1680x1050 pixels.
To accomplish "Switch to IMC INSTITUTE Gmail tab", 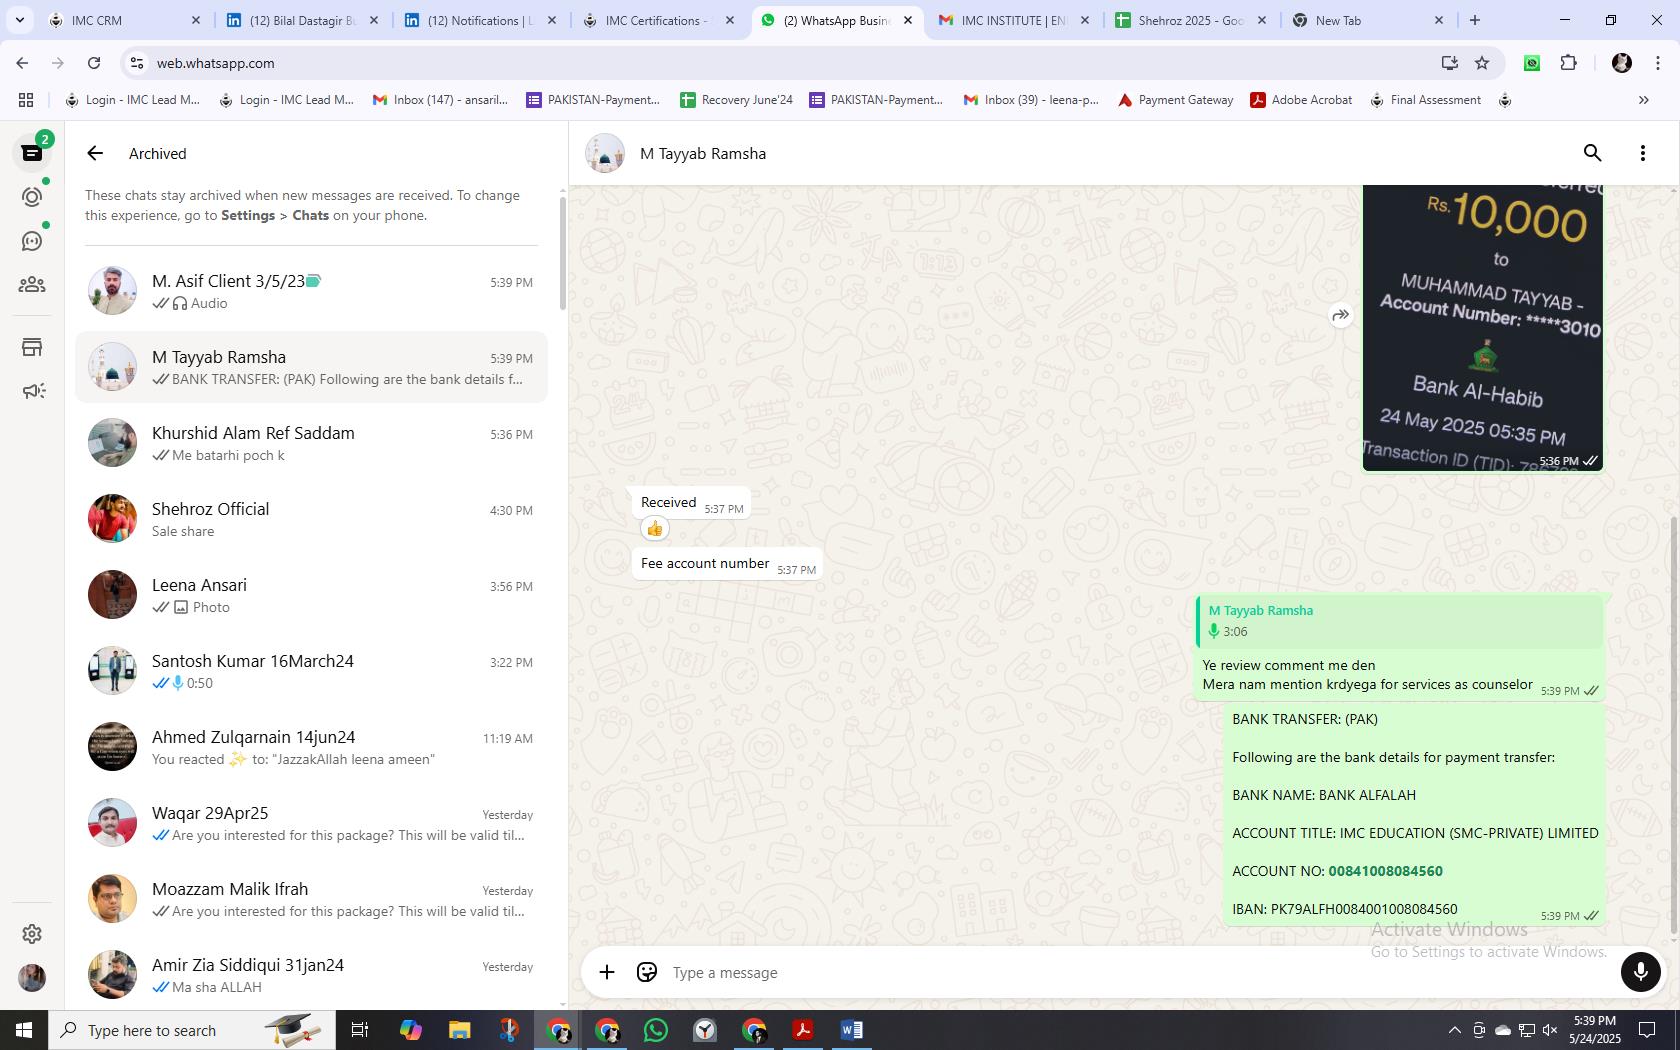I will [1013, 20].
